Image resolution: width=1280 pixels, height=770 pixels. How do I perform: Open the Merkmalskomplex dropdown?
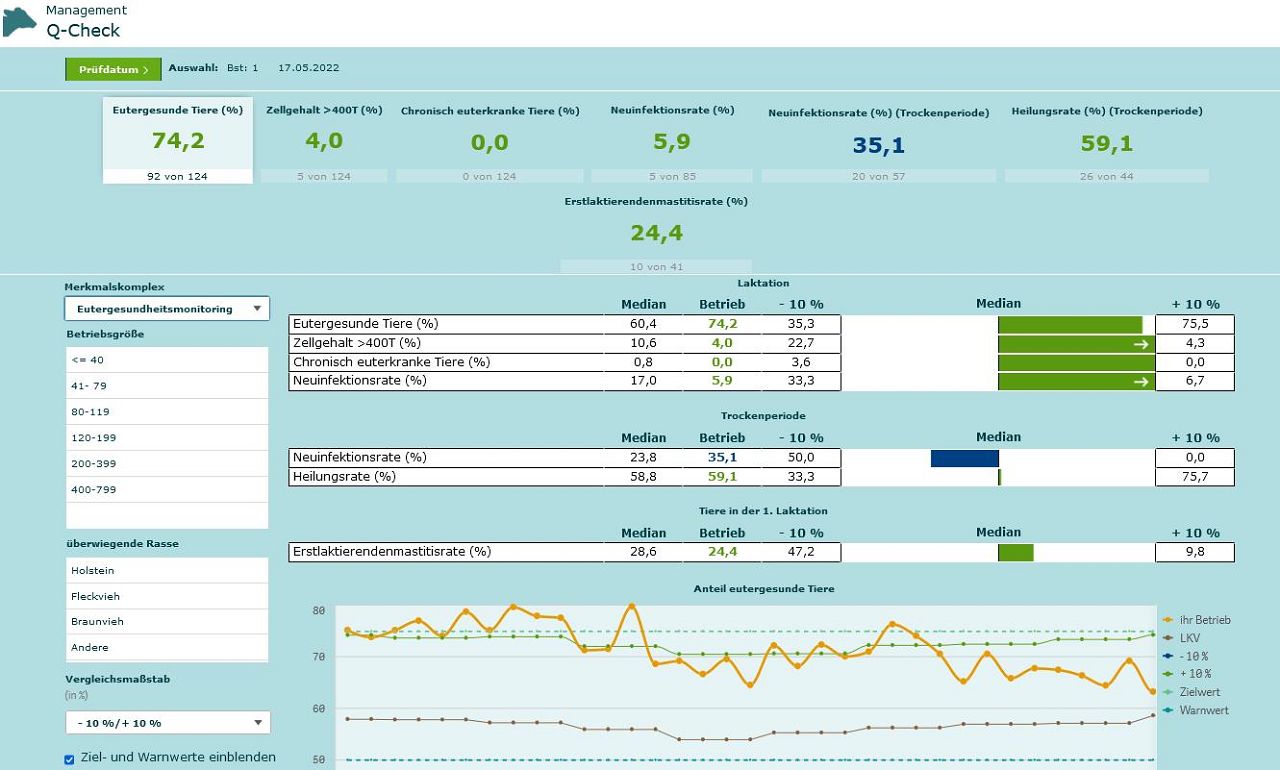coord(167,309)
